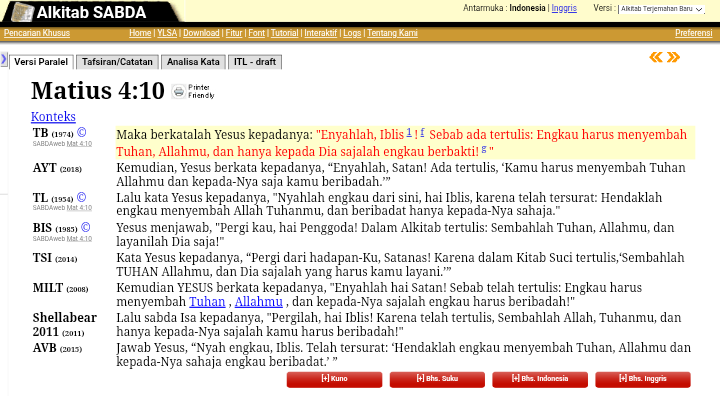Open the ITL - draft tab

[255, 62]
